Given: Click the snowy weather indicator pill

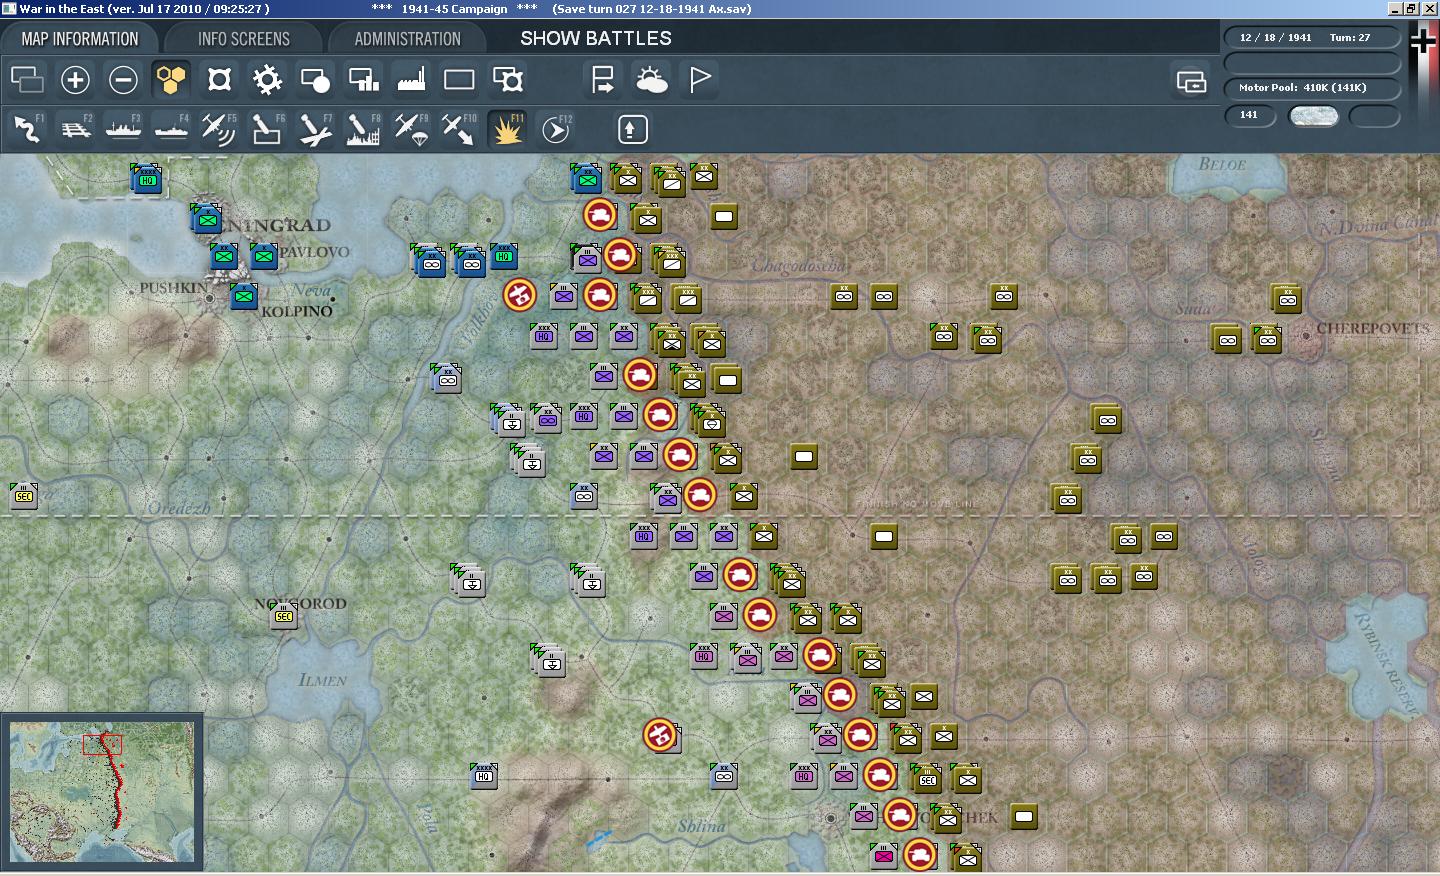Looking at the screenshot, I should pyautogui.click(x=1314, y=116).
